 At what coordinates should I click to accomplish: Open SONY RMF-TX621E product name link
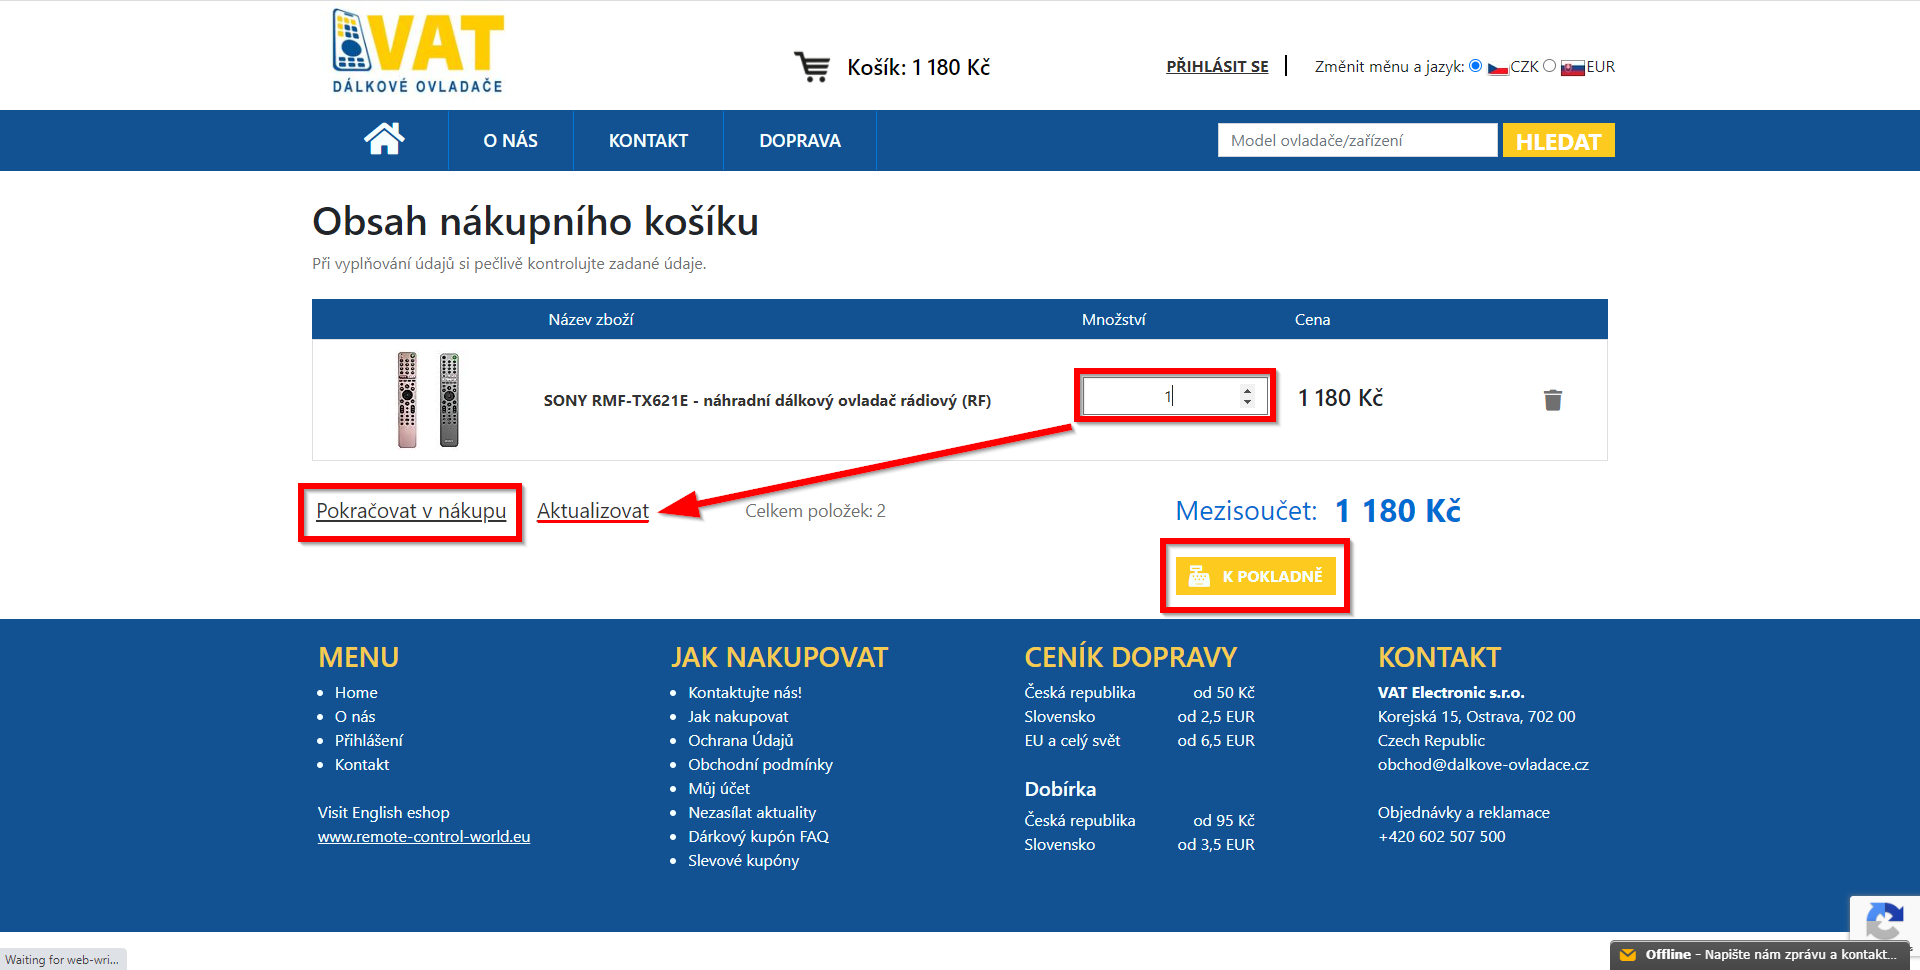pos(767,400)
